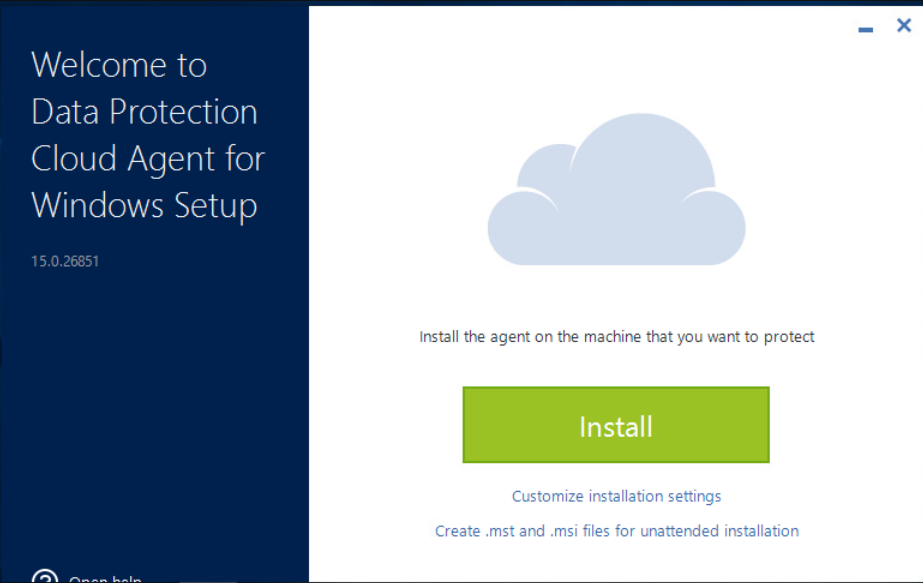Click 'Create' at the start of the bottom link

point(458,531)
